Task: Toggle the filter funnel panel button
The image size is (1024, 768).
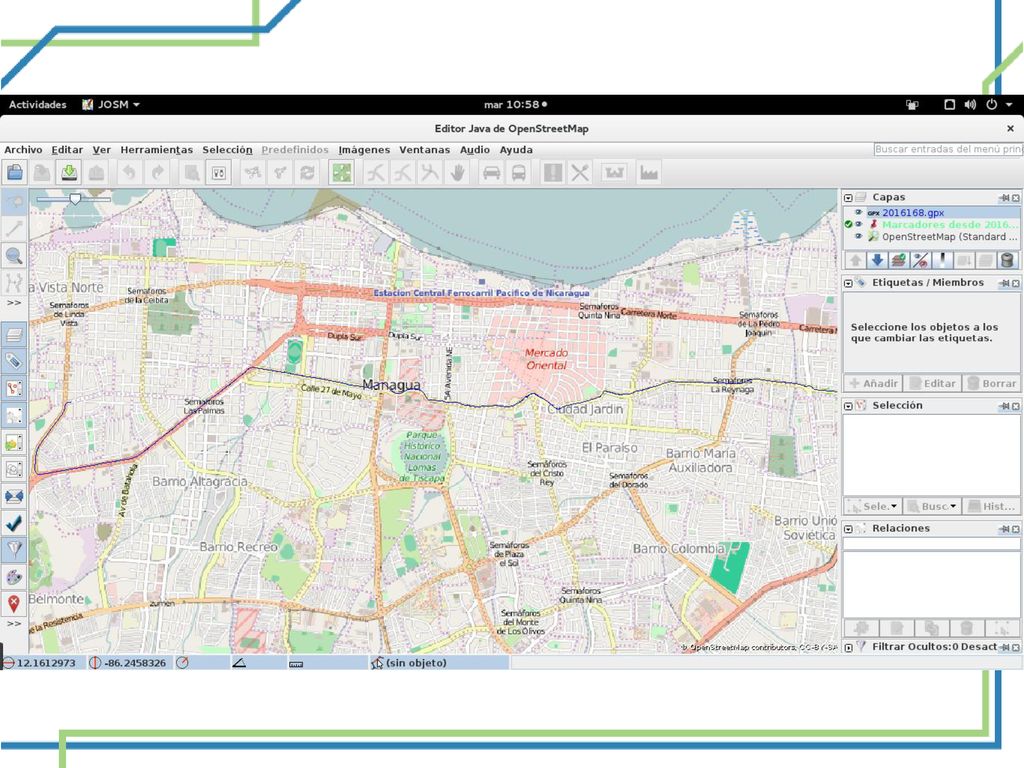Action: pyautogui.click(x=14, y=550)
